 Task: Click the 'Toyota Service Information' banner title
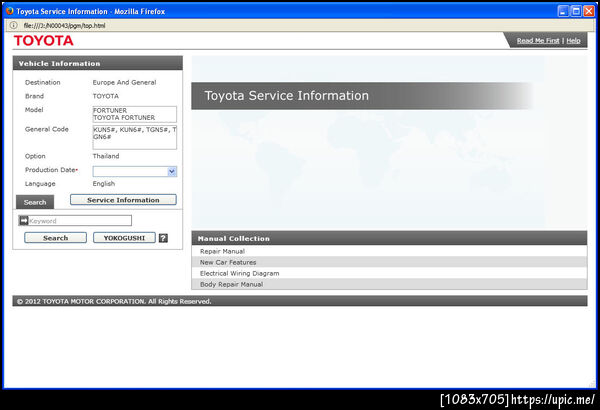click(287, 95)
